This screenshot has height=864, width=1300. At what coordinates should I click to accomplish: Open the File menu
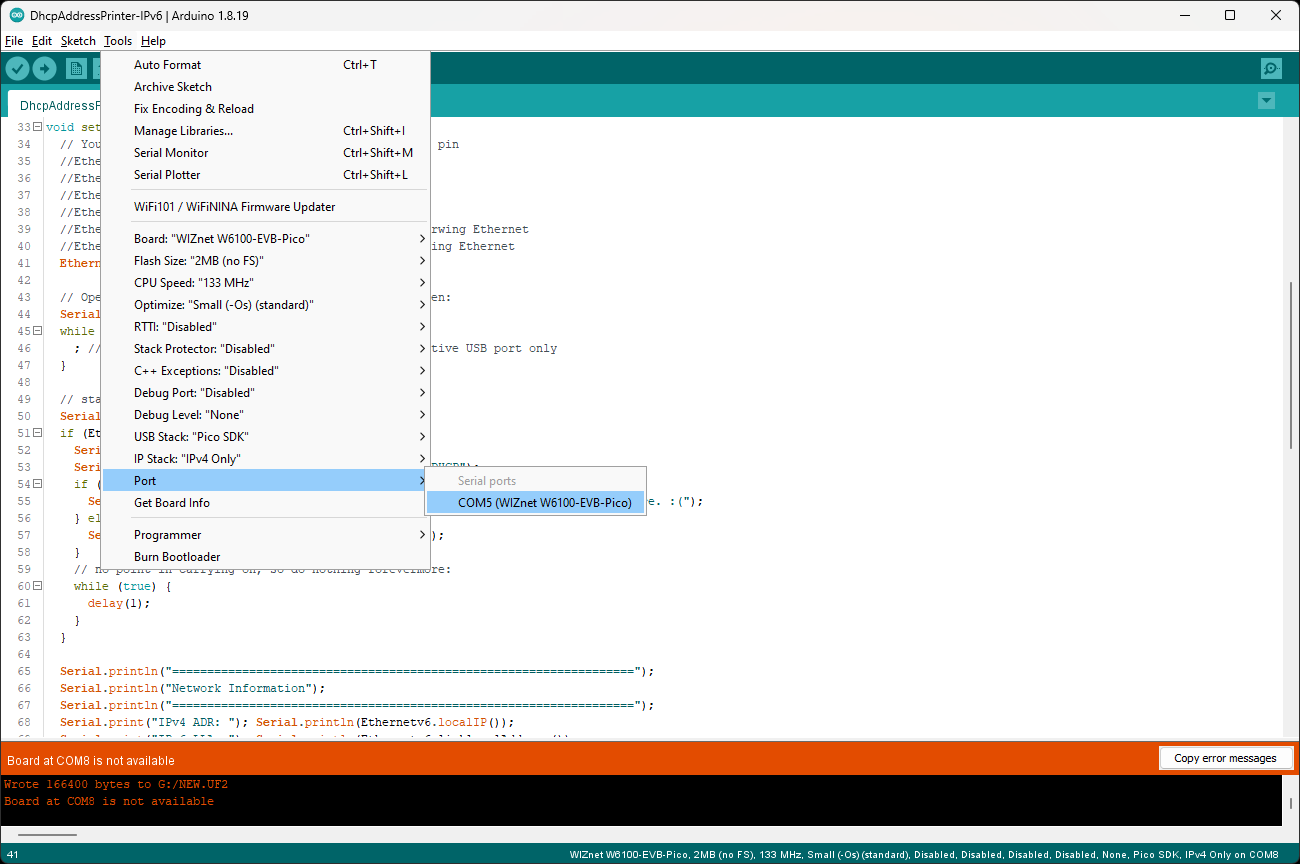[14, 41]
